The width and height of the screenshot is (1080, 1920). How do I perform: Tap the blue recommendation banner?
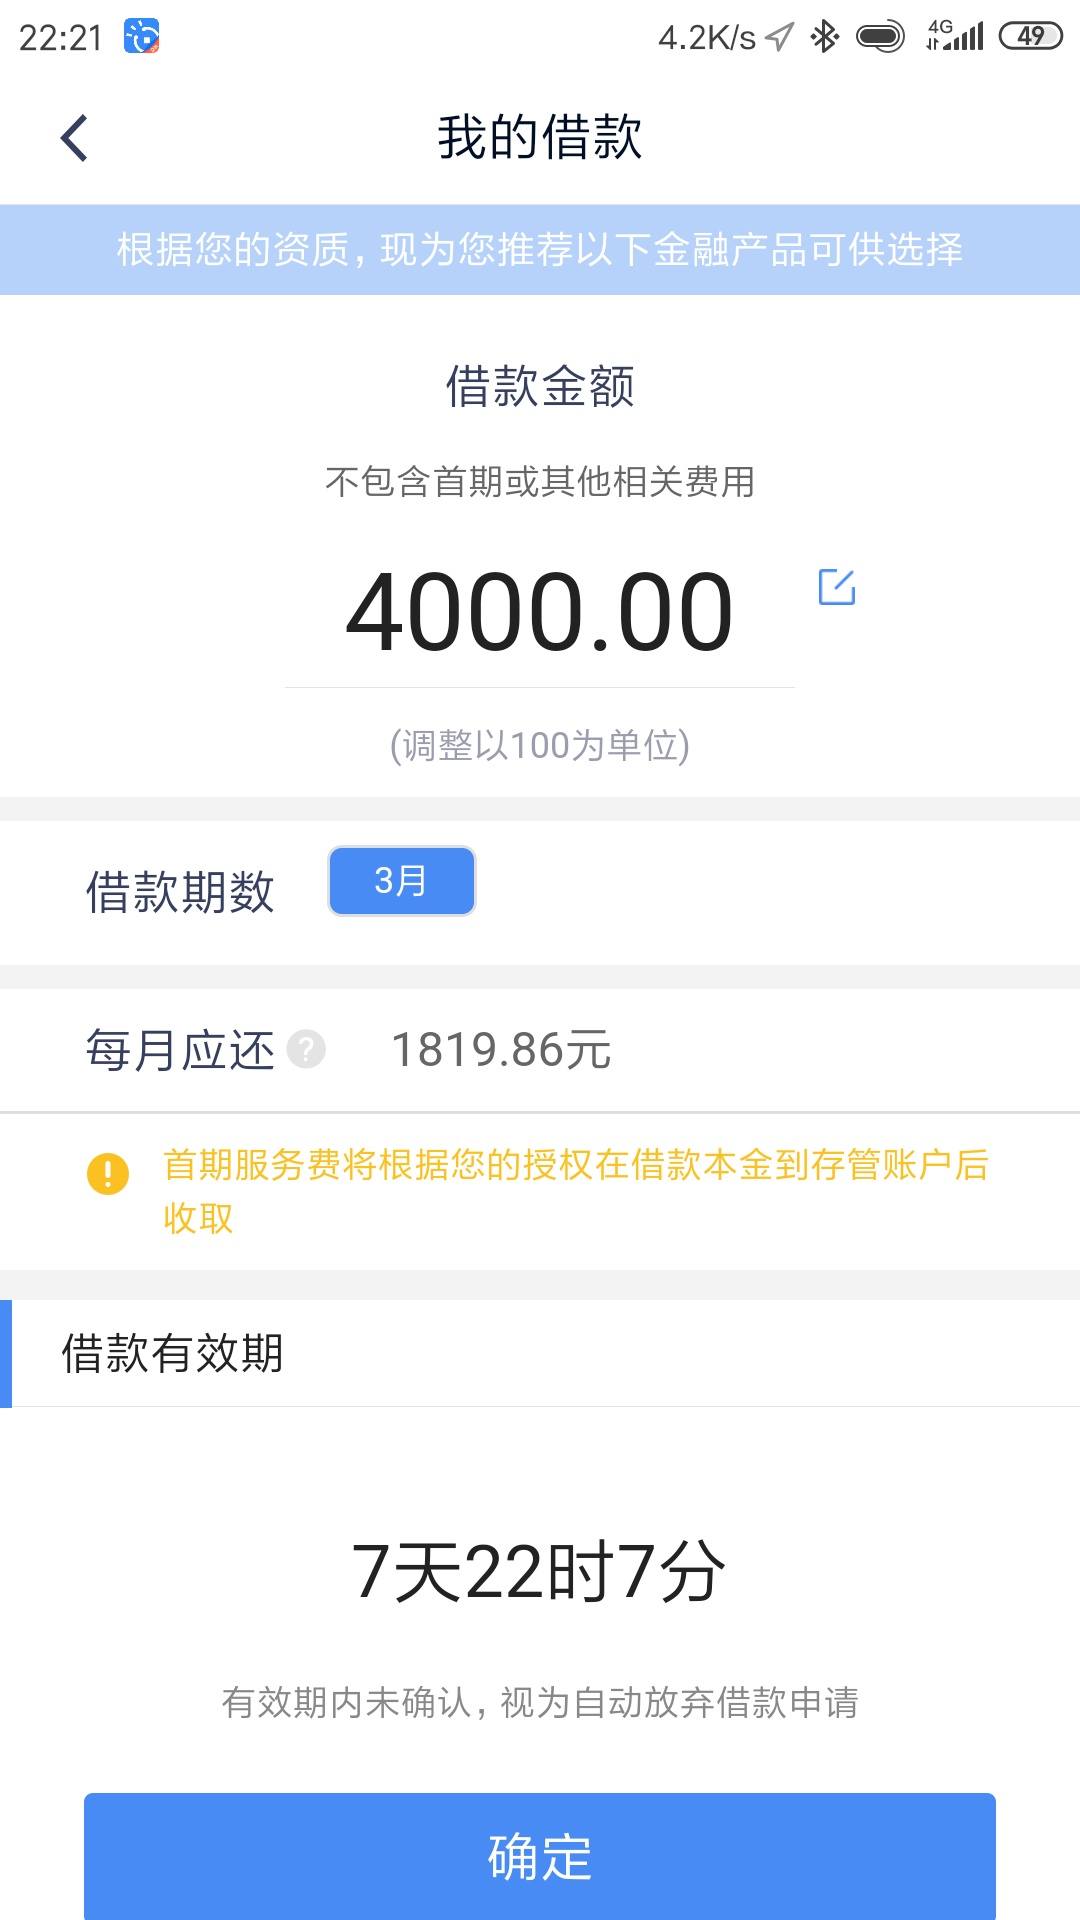[540, 250]
